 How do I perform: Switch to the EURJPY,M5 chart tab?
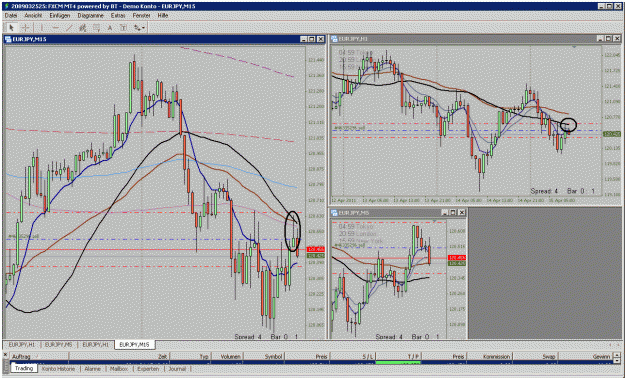click(58, 345)
